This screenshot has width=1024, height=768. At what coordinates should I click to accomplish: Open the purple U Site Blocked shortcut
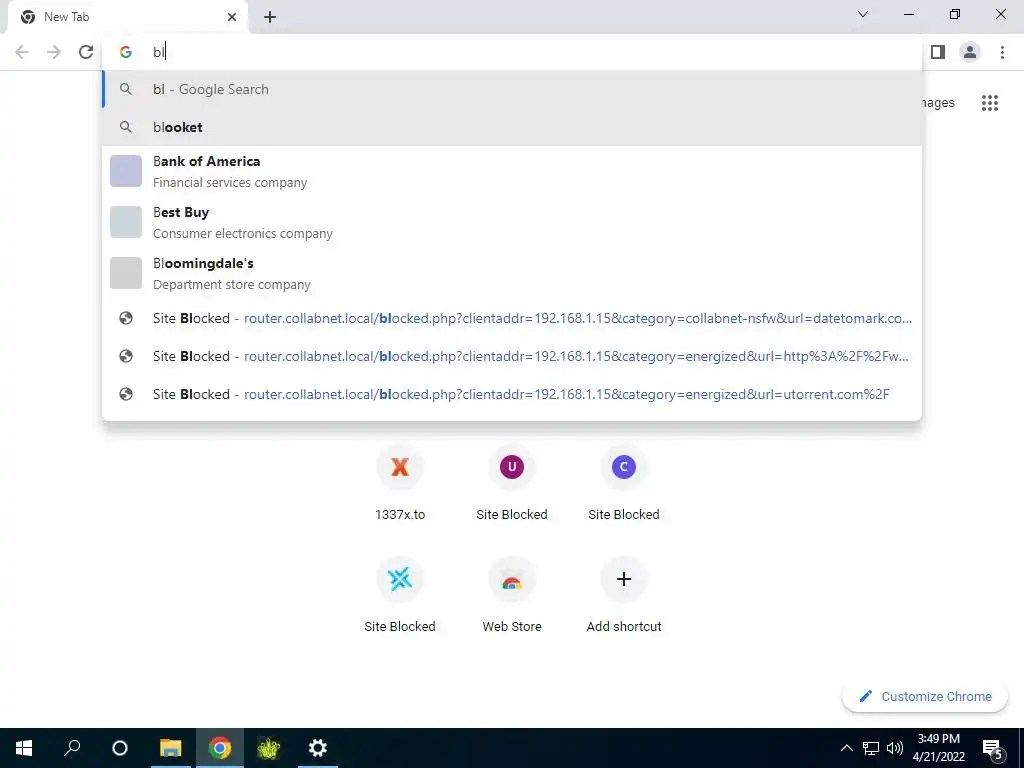point(512,482)
